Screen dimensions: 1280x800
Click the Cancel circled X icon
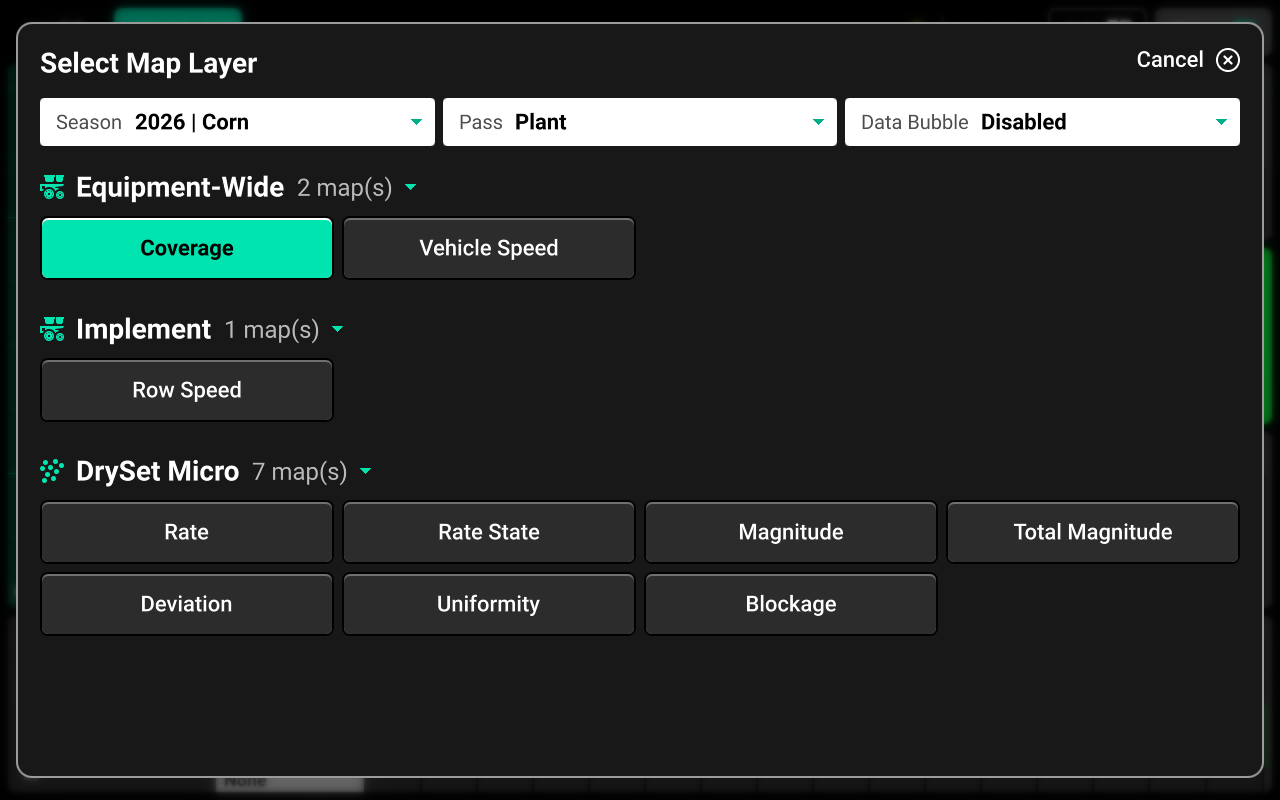pos(1227,60)
